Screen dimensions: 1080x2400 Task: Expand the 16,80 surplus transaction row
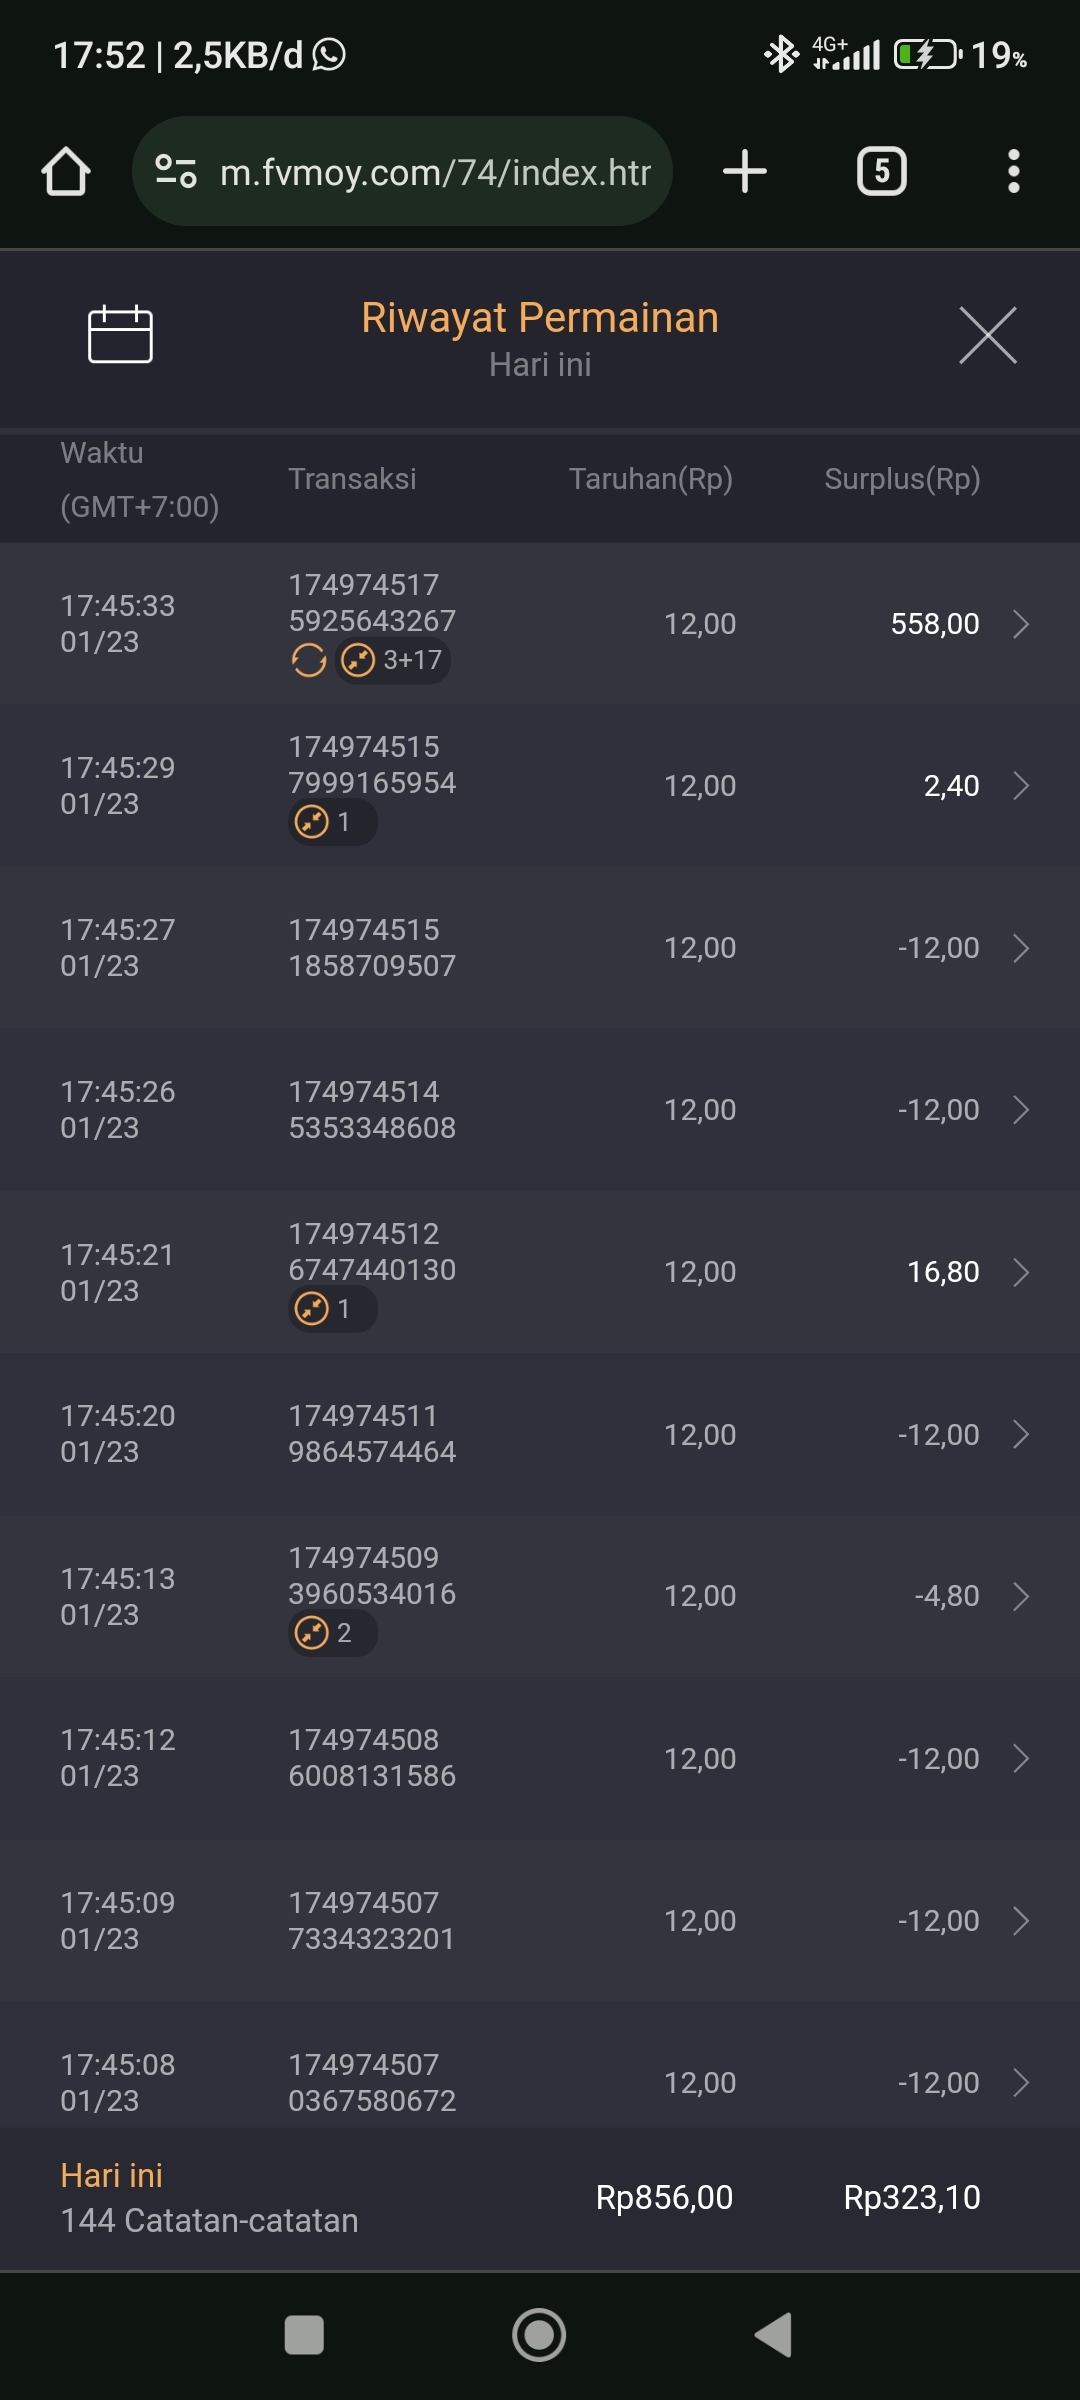pyautogui.click(x=1021, y=1272)
